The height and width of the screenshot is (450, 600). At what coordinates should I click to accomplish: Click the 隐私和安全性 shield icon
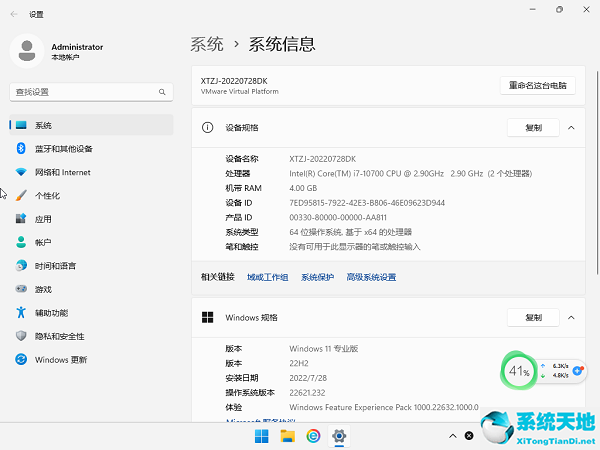[x=21, y=336]
